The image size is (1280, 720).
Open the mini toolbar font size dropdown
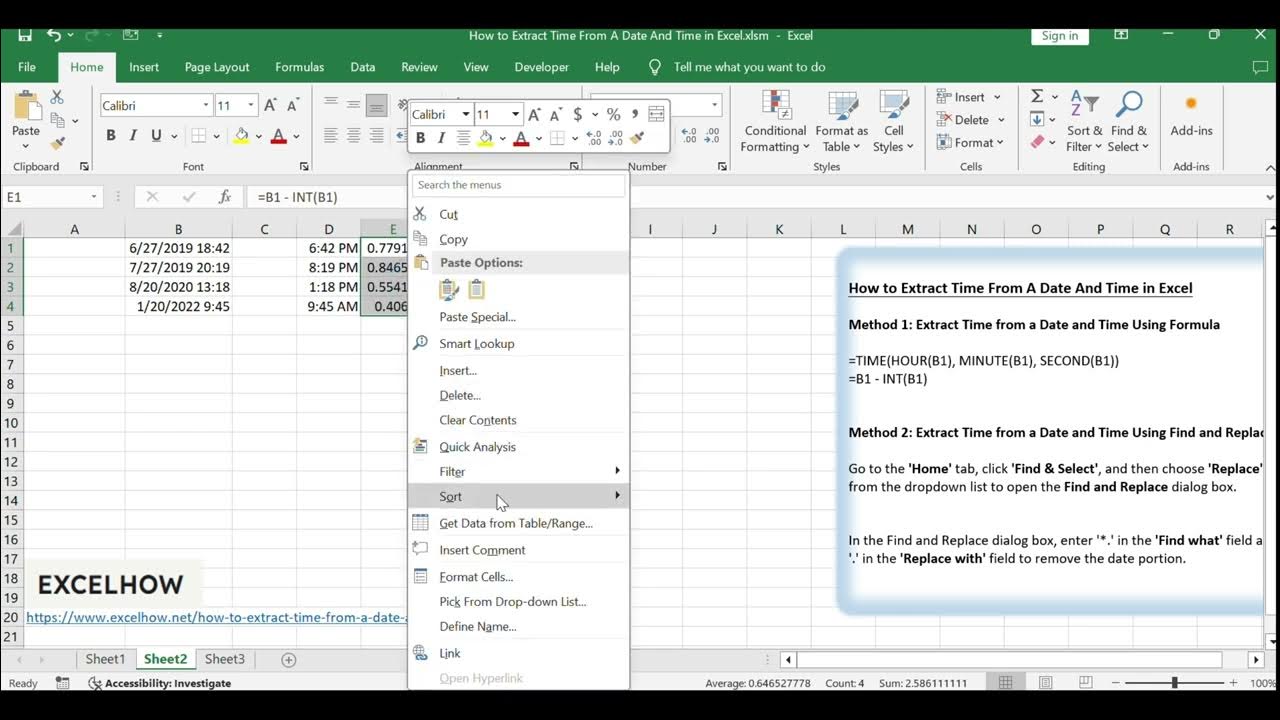(515, 114)
